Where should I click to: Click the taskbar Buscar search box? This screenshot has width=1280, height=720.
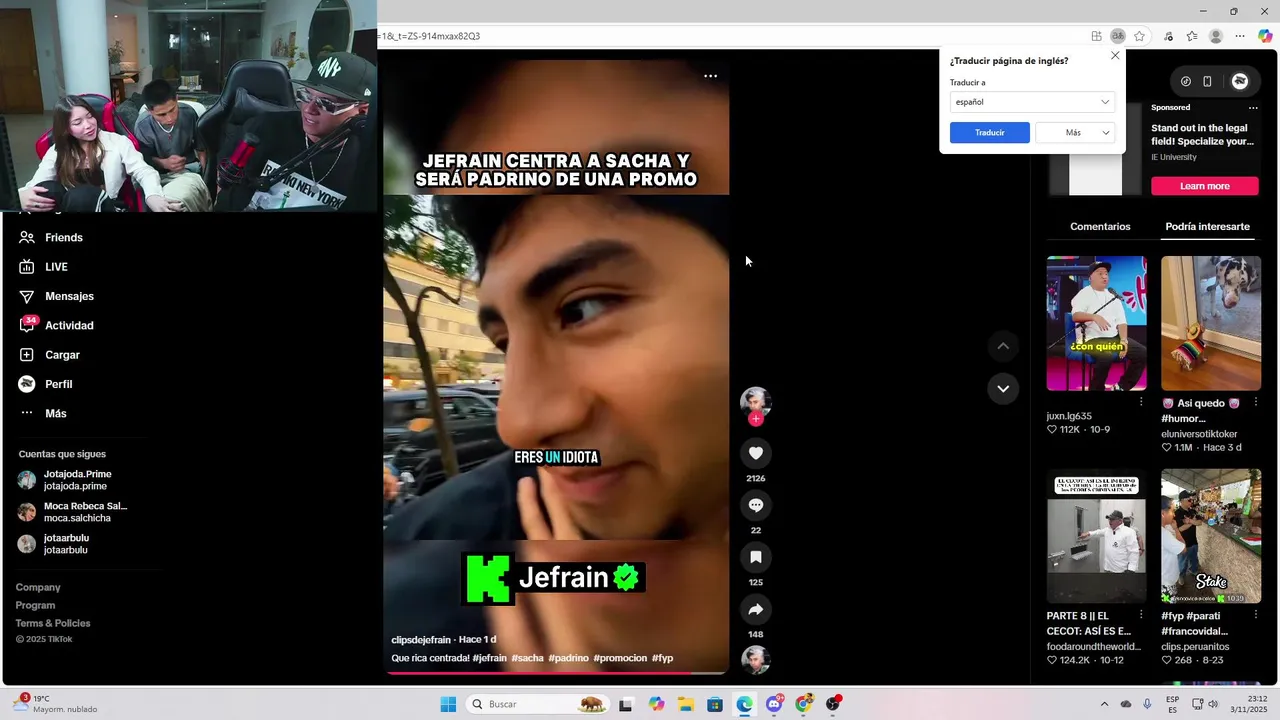click(x=538, y=704)
